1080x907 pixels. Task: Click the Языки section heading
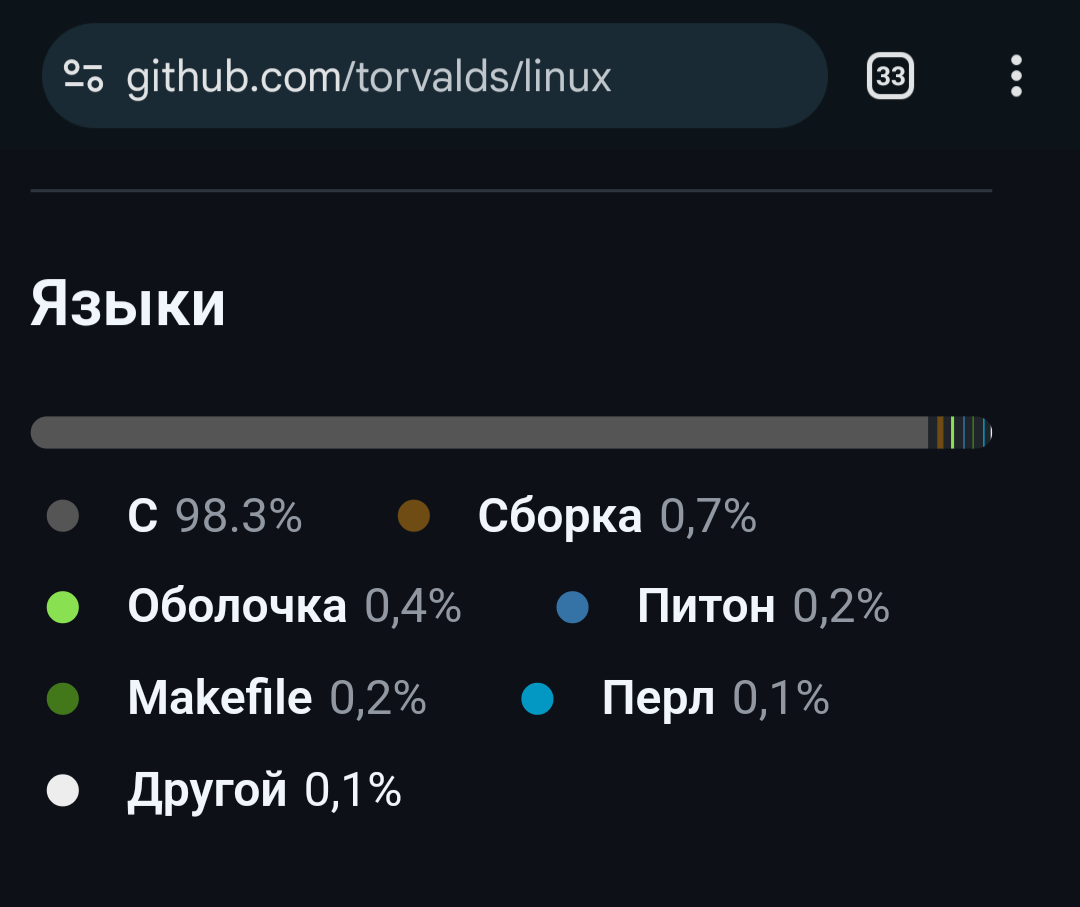128,304
